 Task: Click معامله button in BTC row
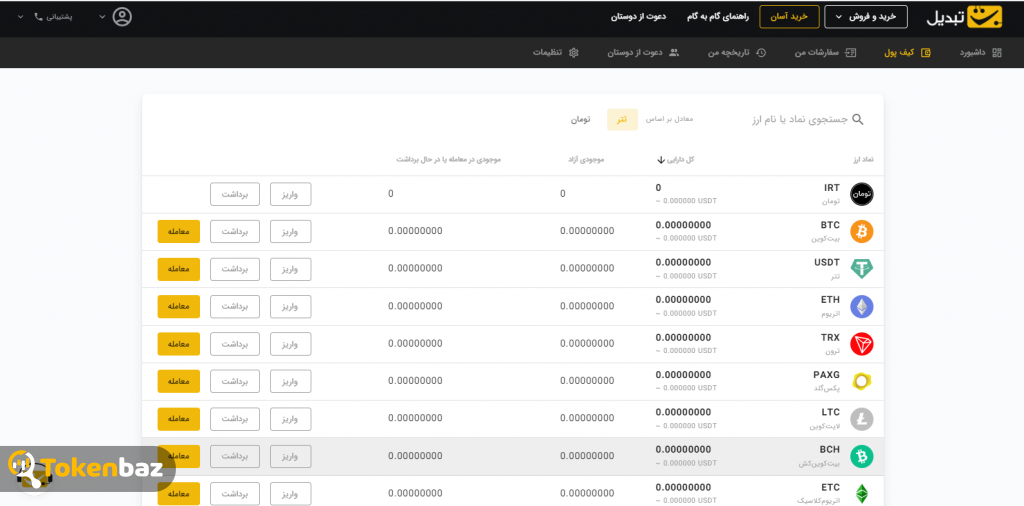(x=178, y=232)
